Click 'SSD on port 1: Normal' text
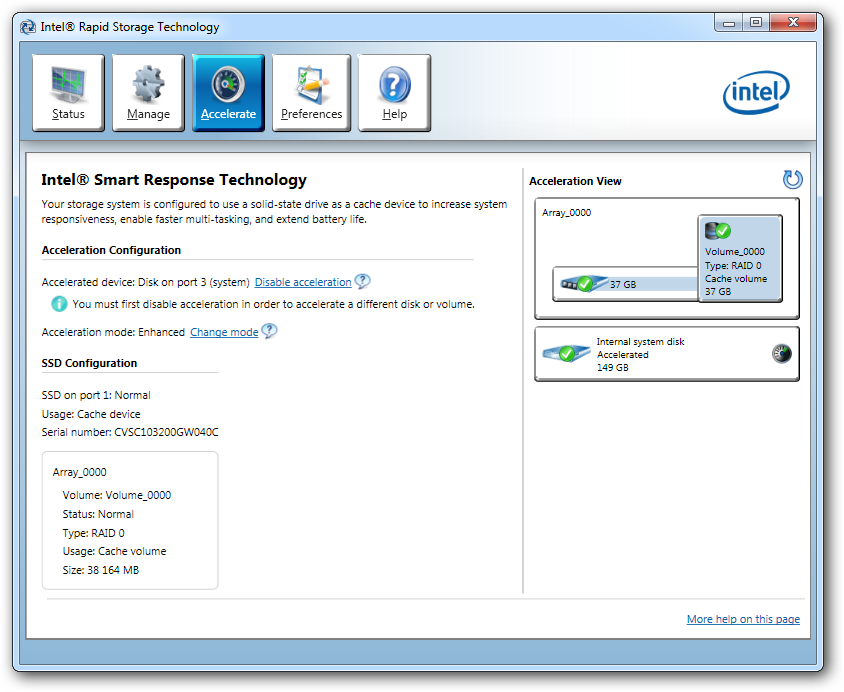844x692 pixels. pyautogui.click(x=96, y=395)
